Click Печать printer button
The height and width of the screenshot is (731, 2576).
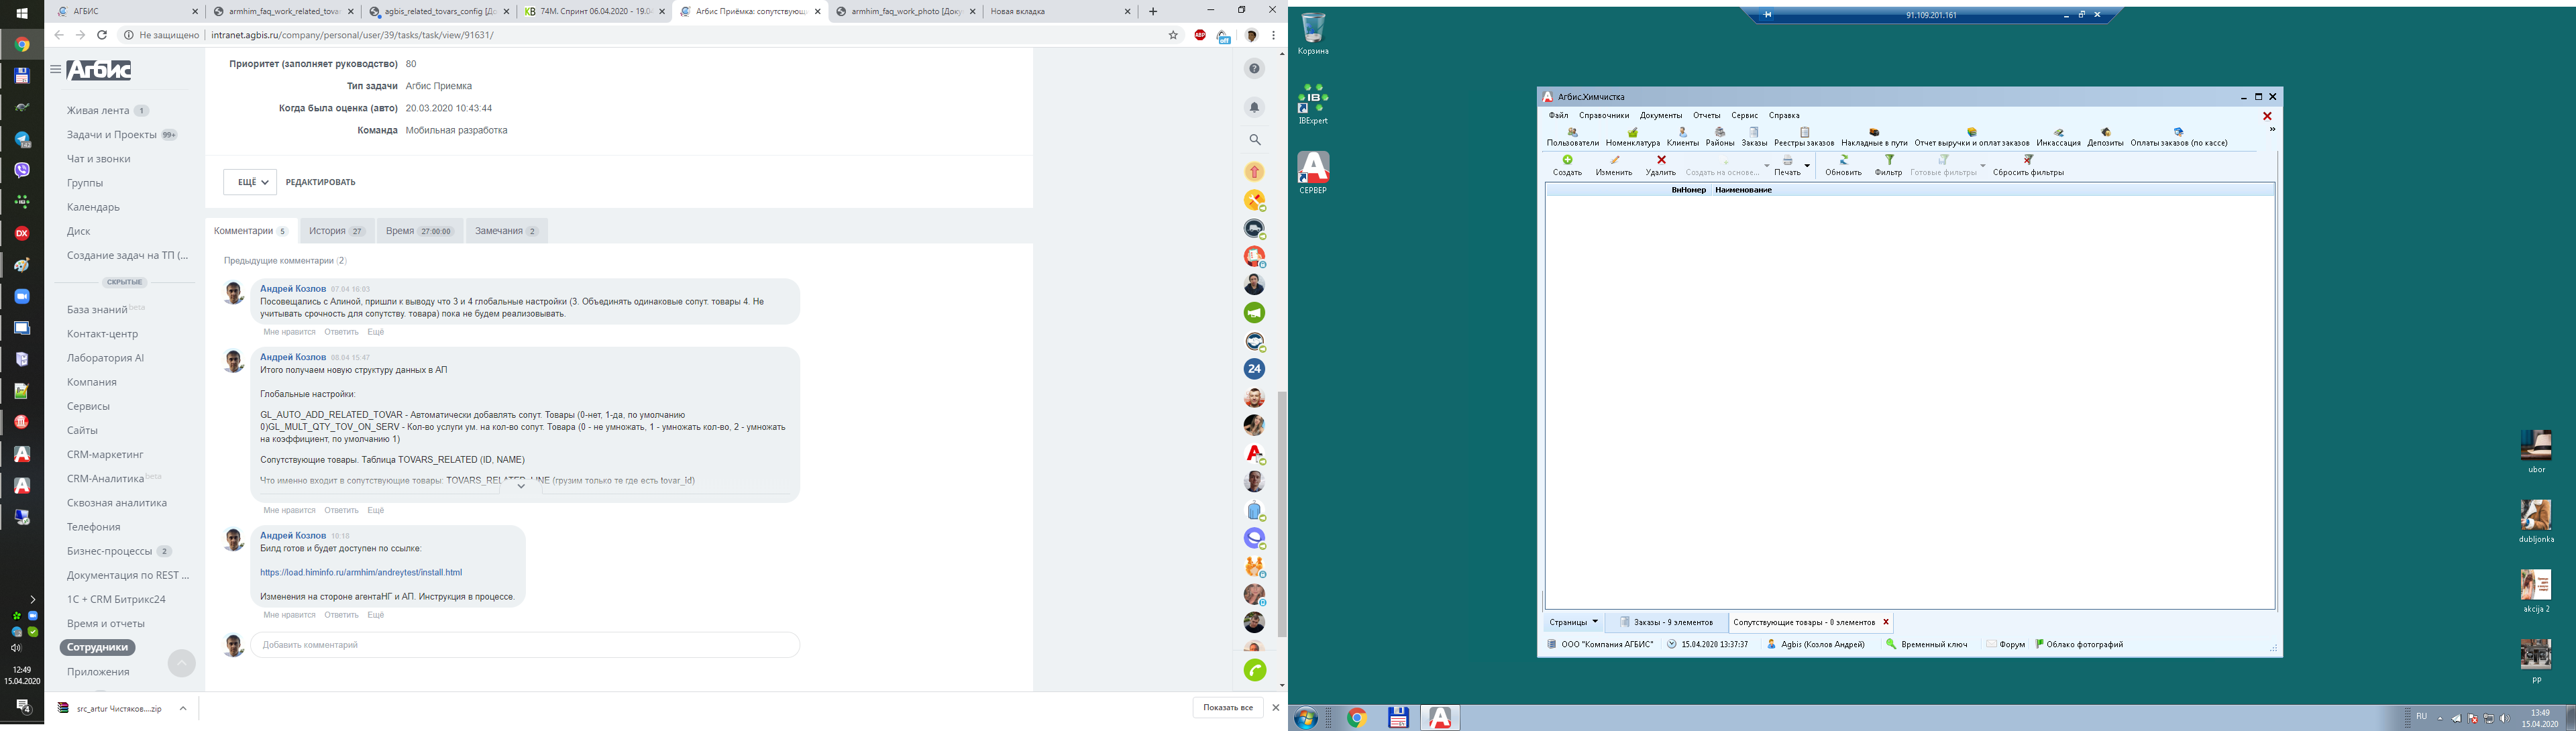[x=1787, y=166]
